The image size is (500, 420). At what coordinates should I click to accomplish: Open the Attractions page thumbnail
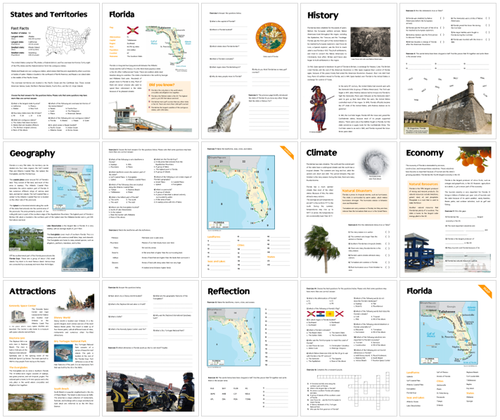pyautogui.click(x=52, y=348)
